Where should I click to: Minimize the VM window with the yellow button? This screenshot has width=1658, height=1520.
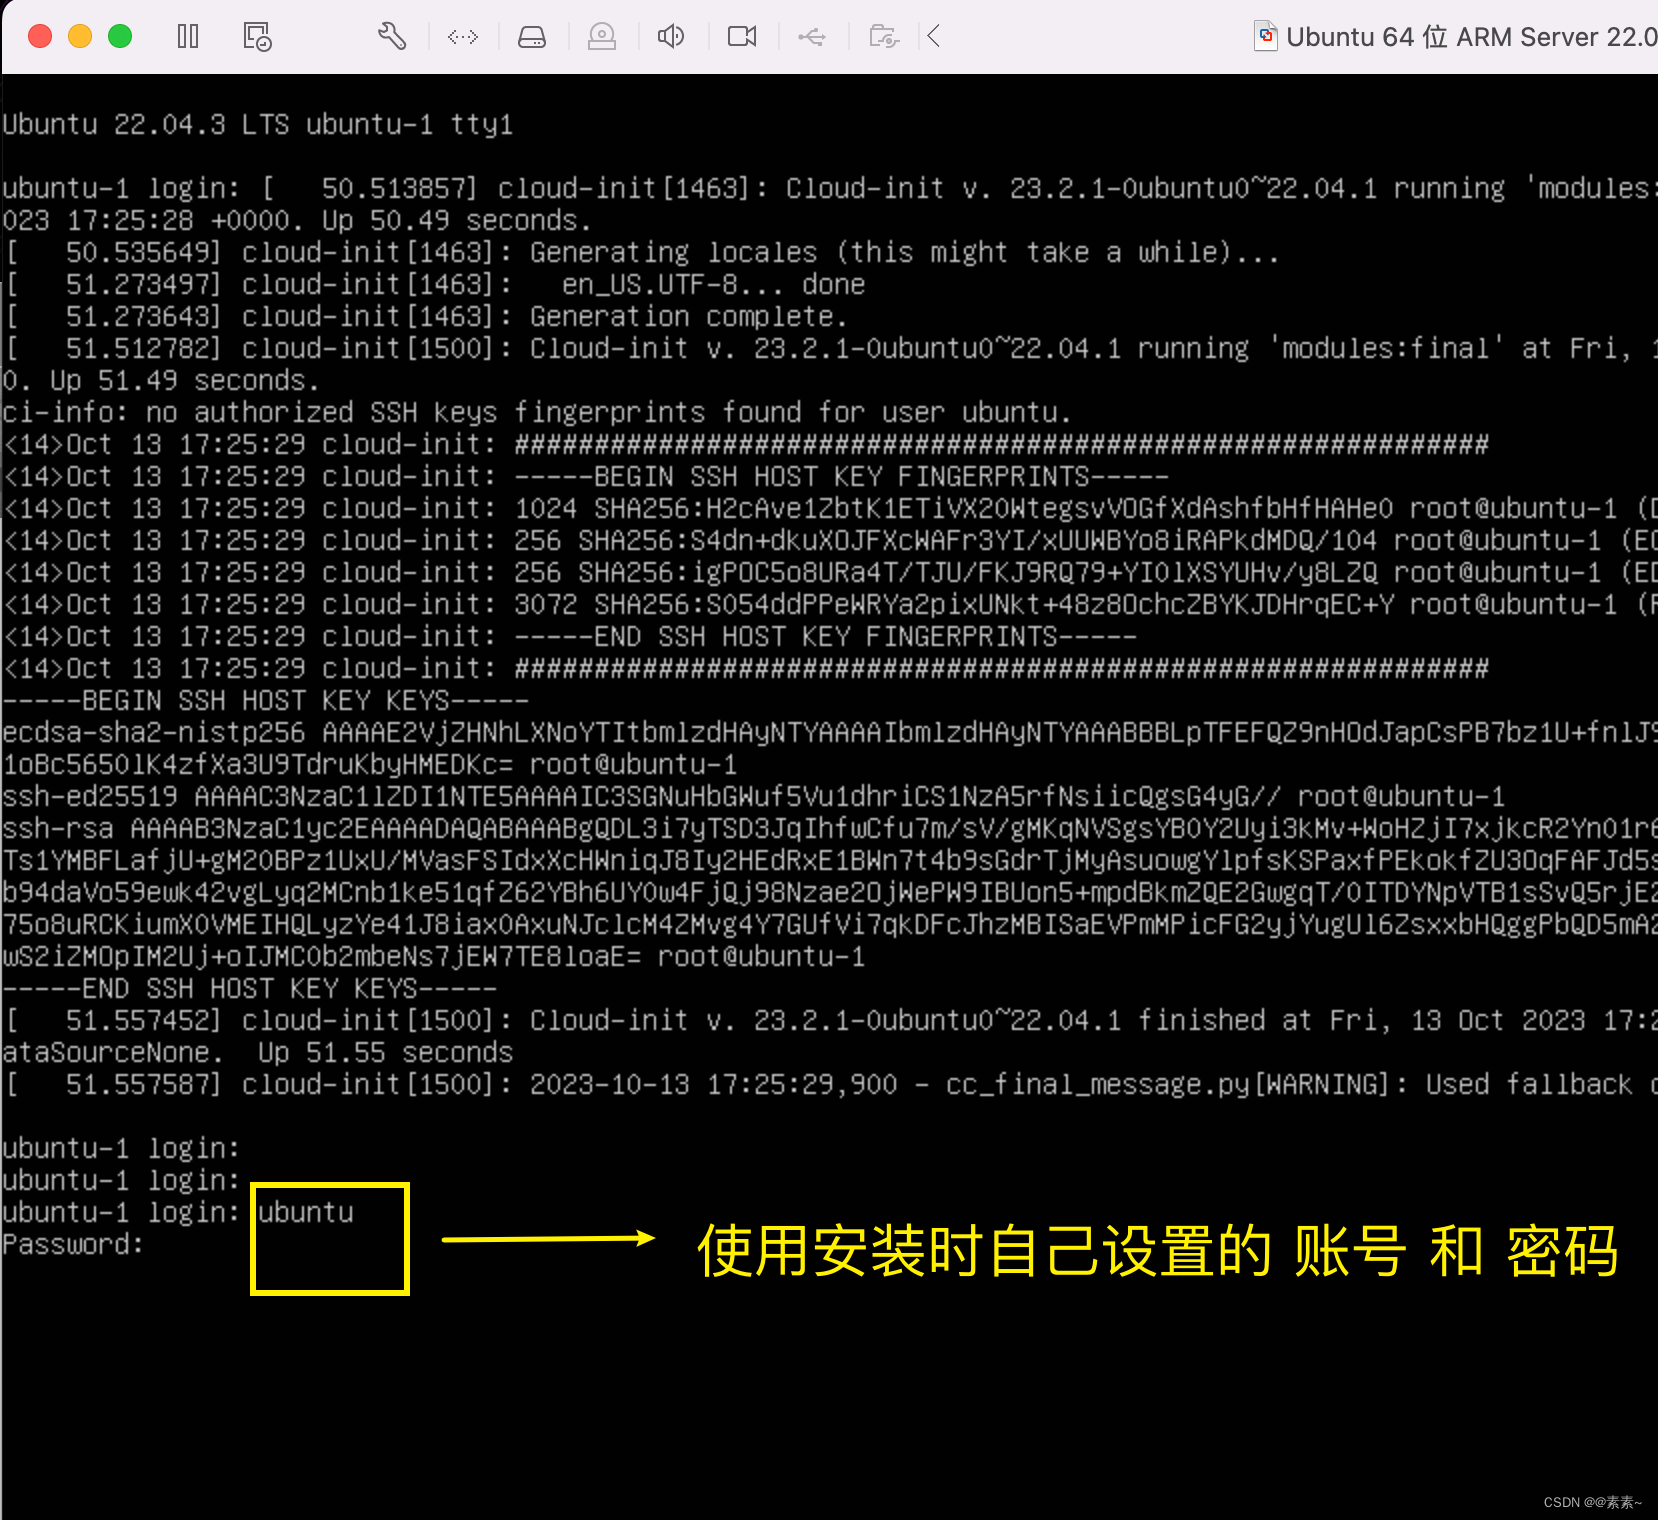(80, 37)
